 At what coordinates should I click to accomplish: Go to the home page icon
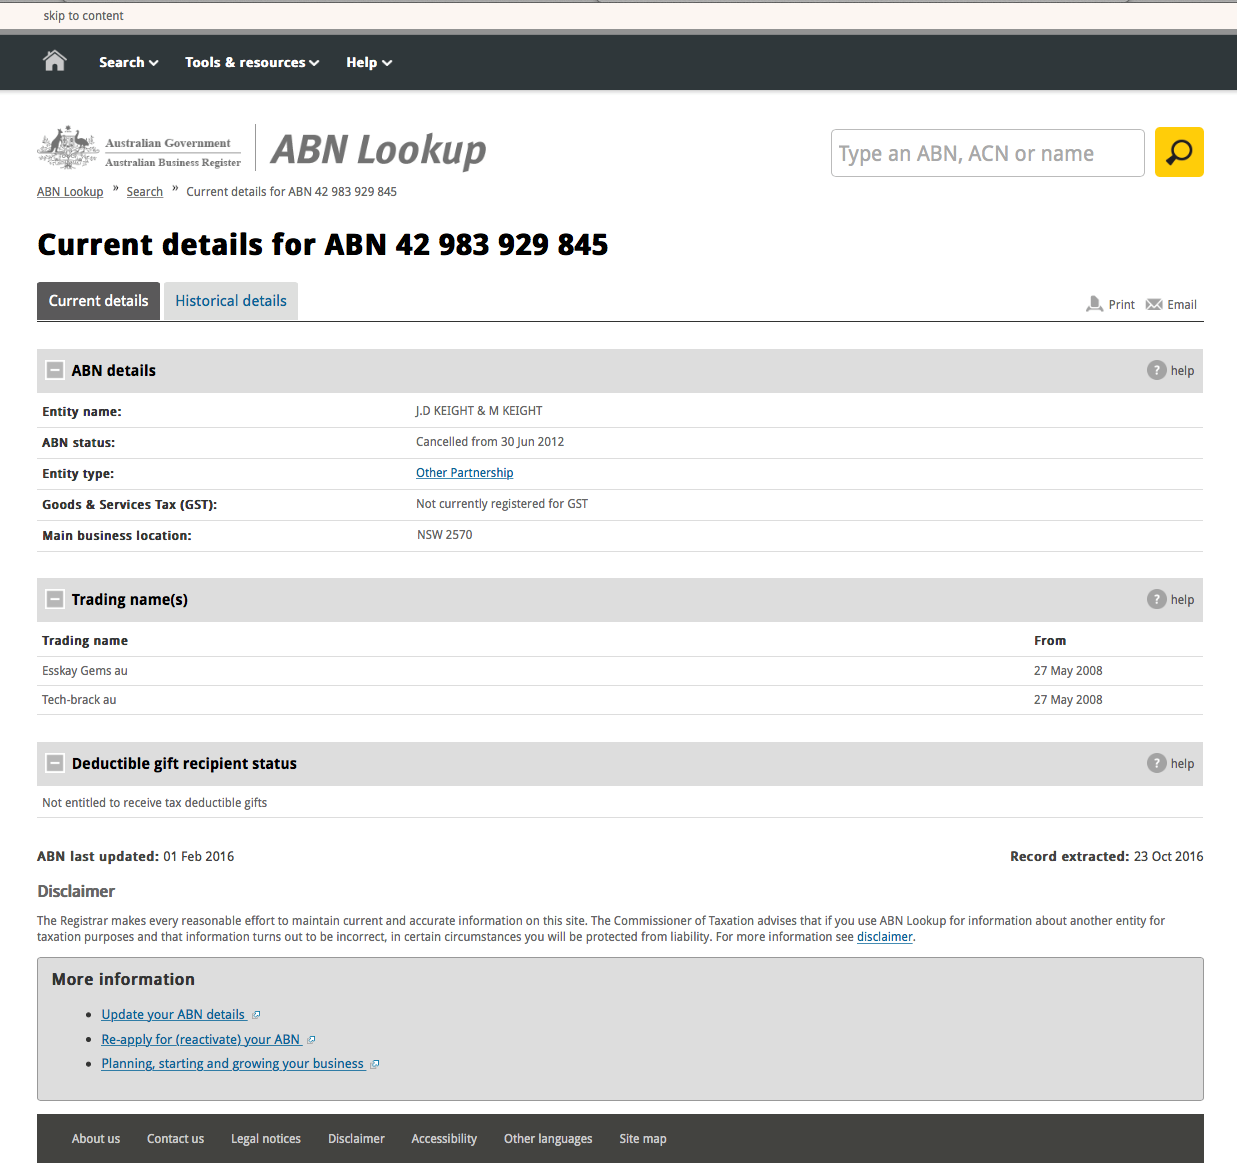coord(55,61)
